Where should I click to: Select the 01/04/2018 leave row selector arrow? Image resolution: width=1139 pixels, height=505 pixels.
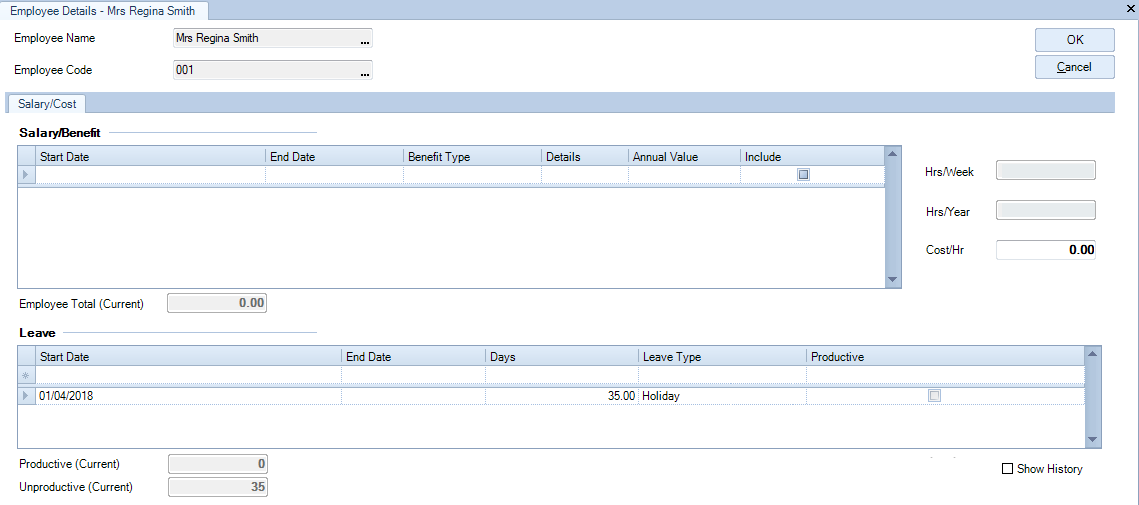click(27, 396)
